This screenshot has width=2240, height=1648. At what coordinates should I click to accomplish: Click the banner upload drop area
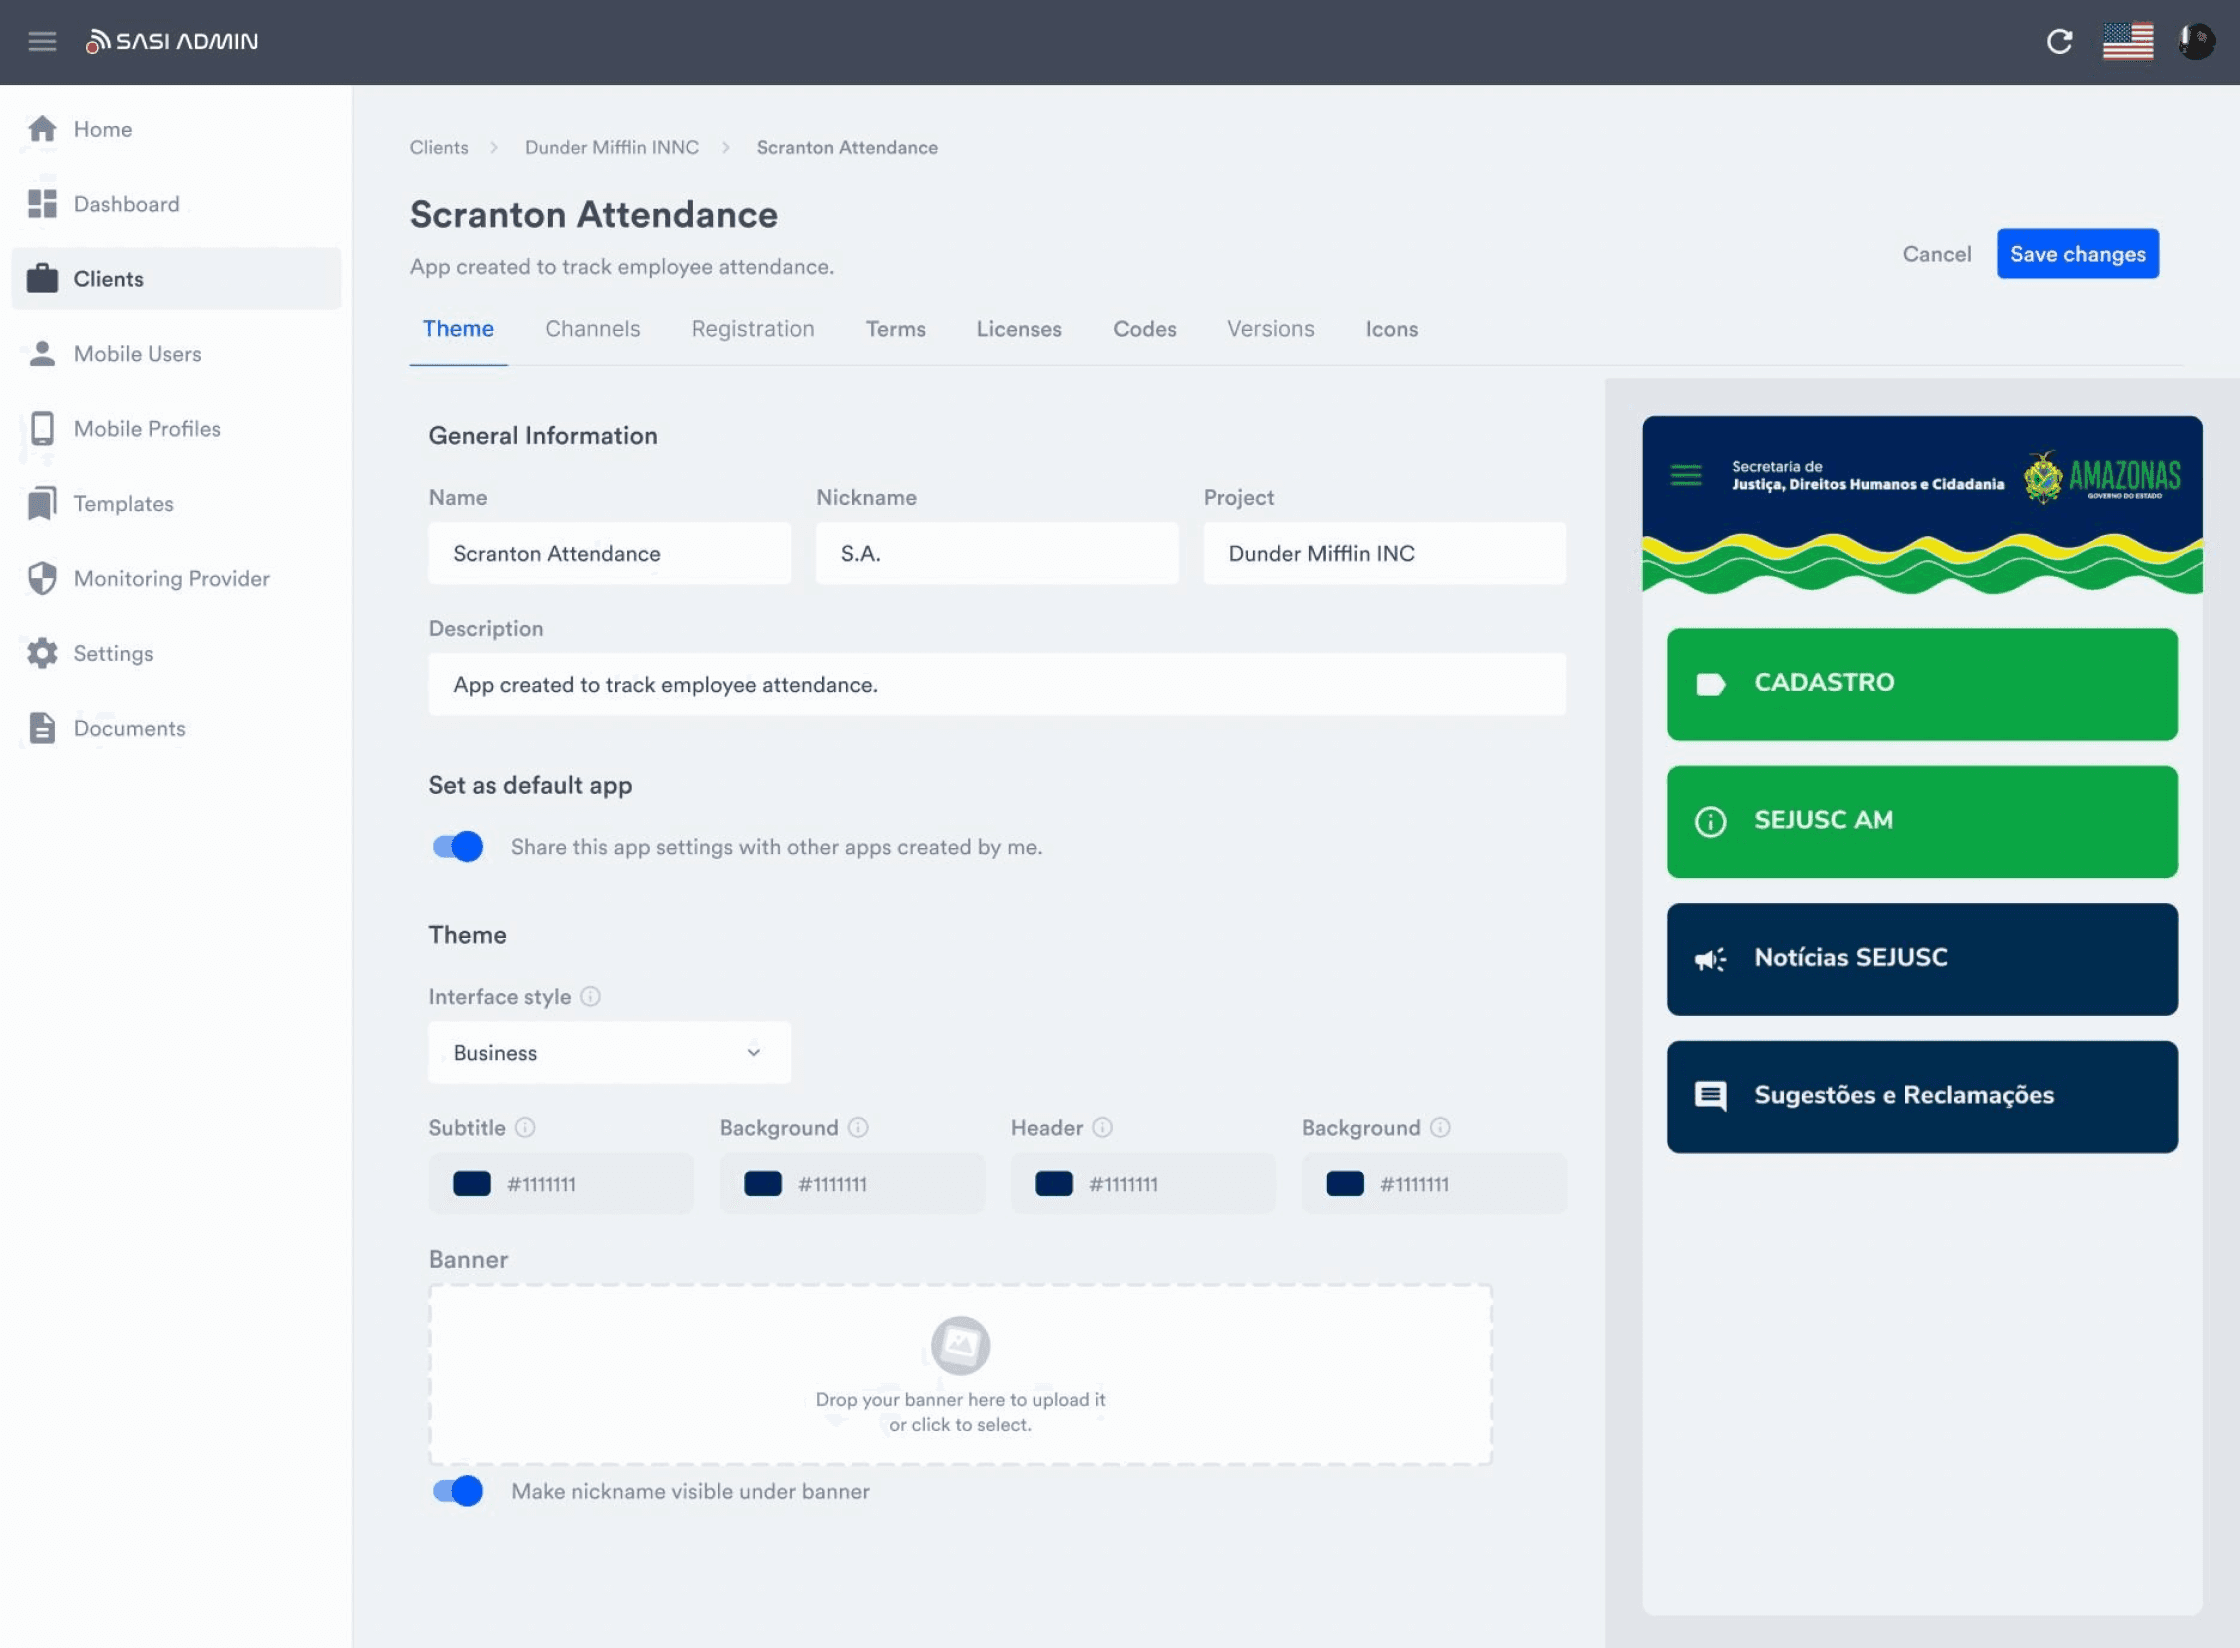[x=960, y=1374]
